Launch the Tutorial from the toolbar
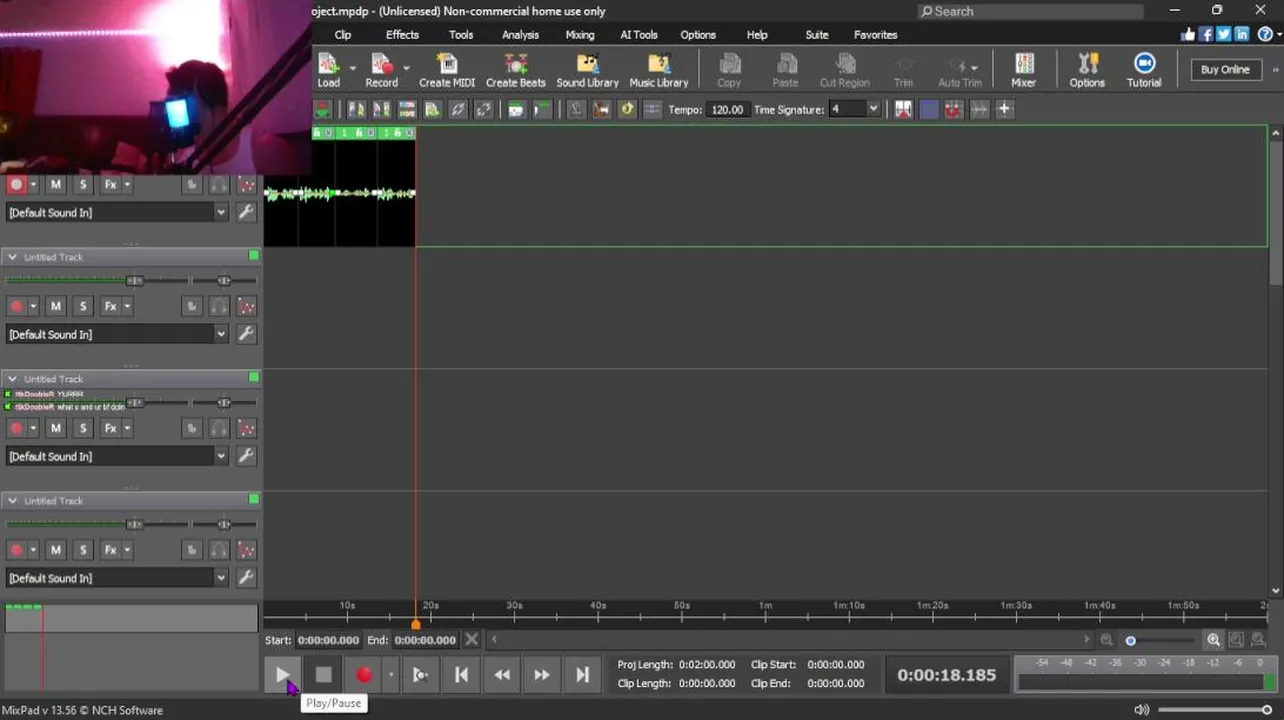Viewport: 1284px width, 720px height. click(x=1144, y=70)
